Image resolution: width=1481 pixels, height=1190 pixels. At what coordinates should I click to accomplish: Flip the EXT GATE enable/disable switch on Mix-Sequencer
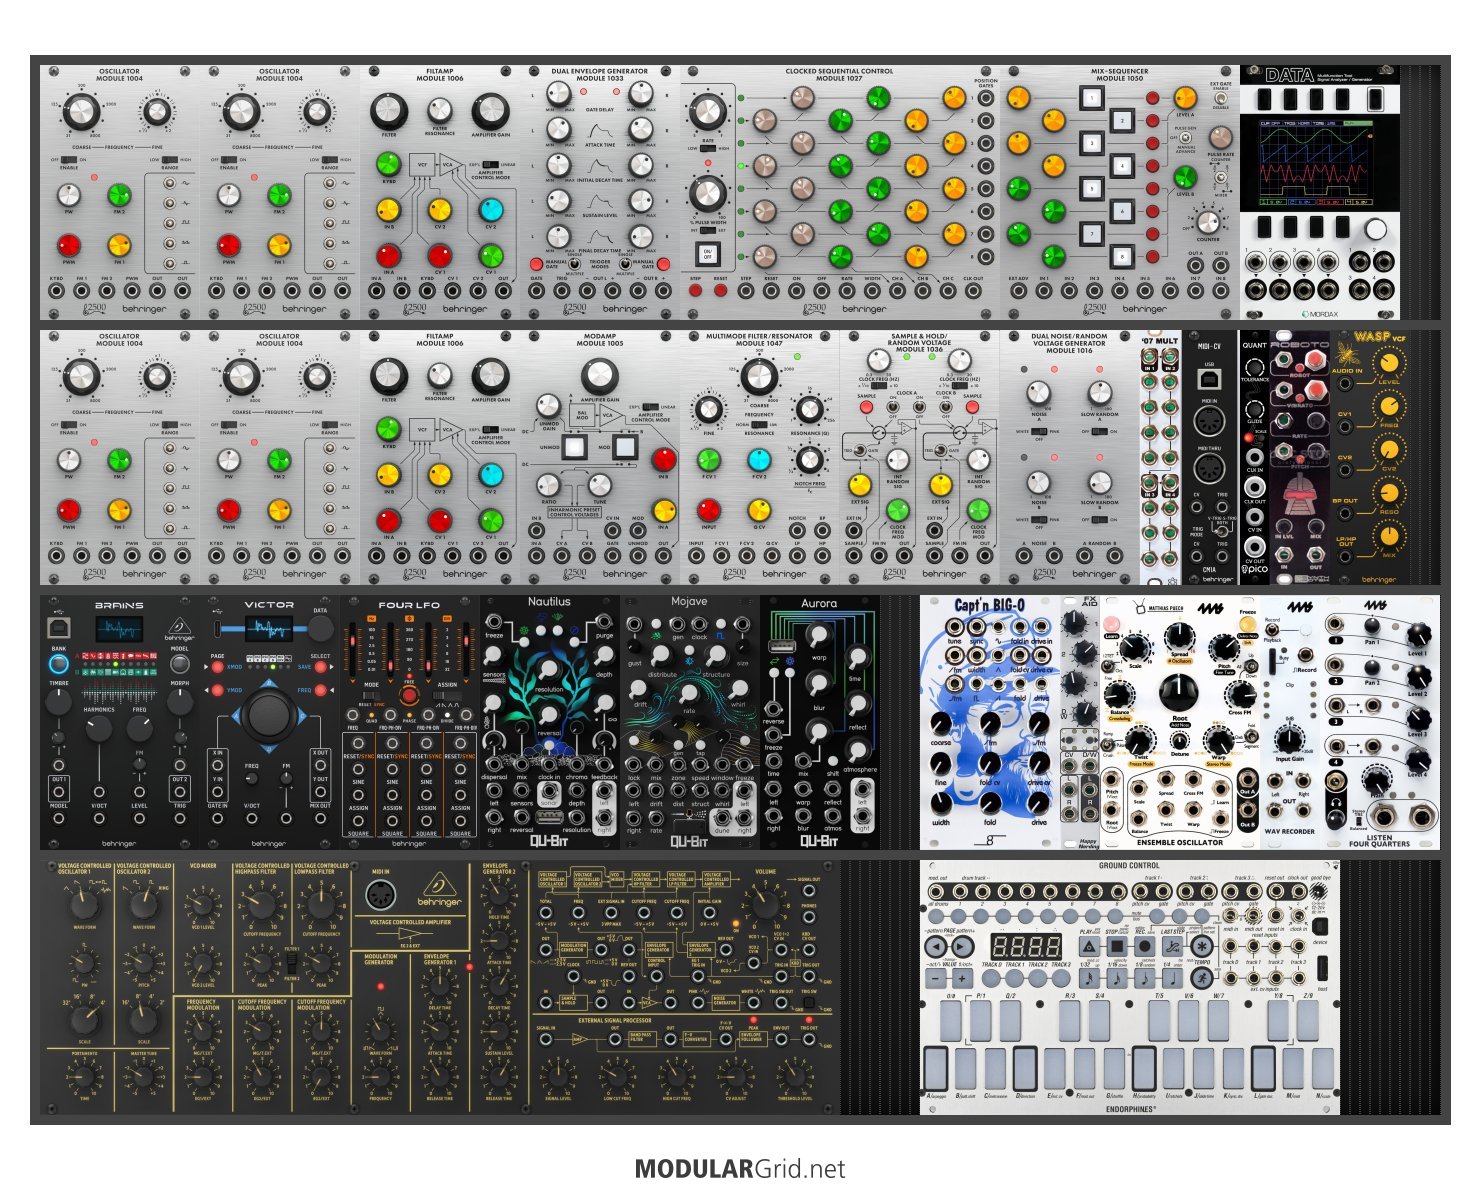pos(1221,100)
